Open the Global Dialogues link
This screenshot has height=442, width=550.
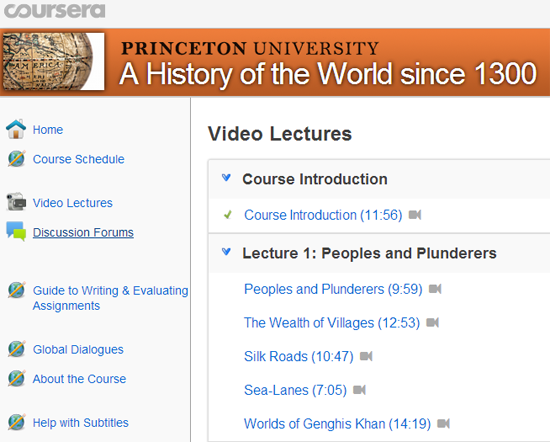pos(78,350)
